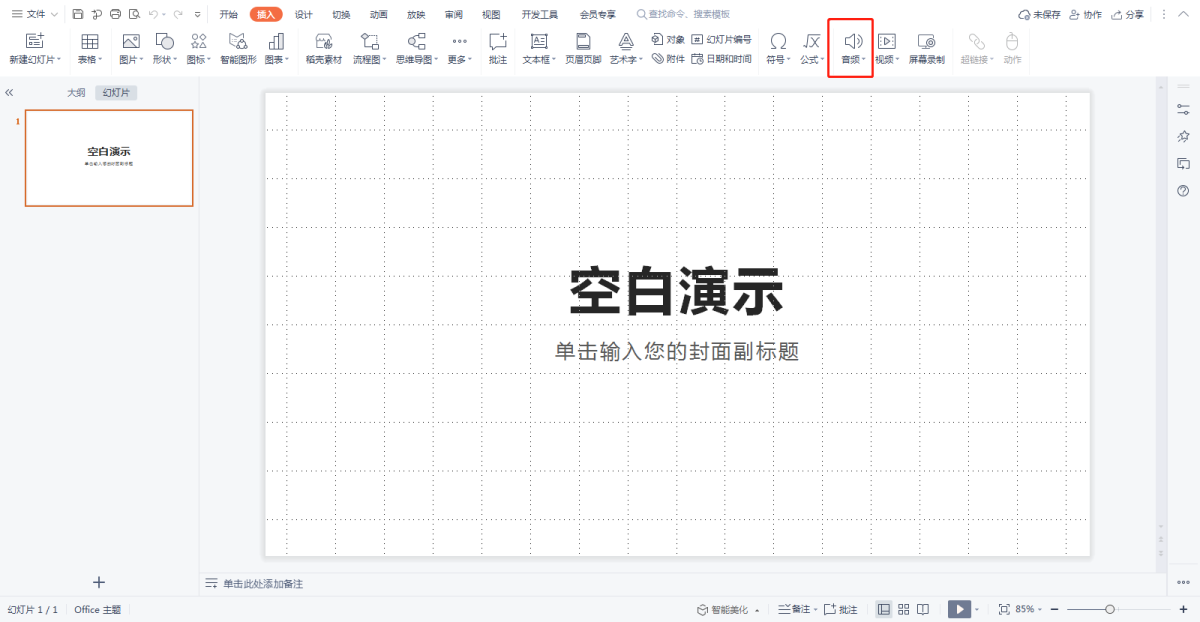1200x622 pixels.
Task: Click the Redo arrow icon
Action: click(177, 14)
